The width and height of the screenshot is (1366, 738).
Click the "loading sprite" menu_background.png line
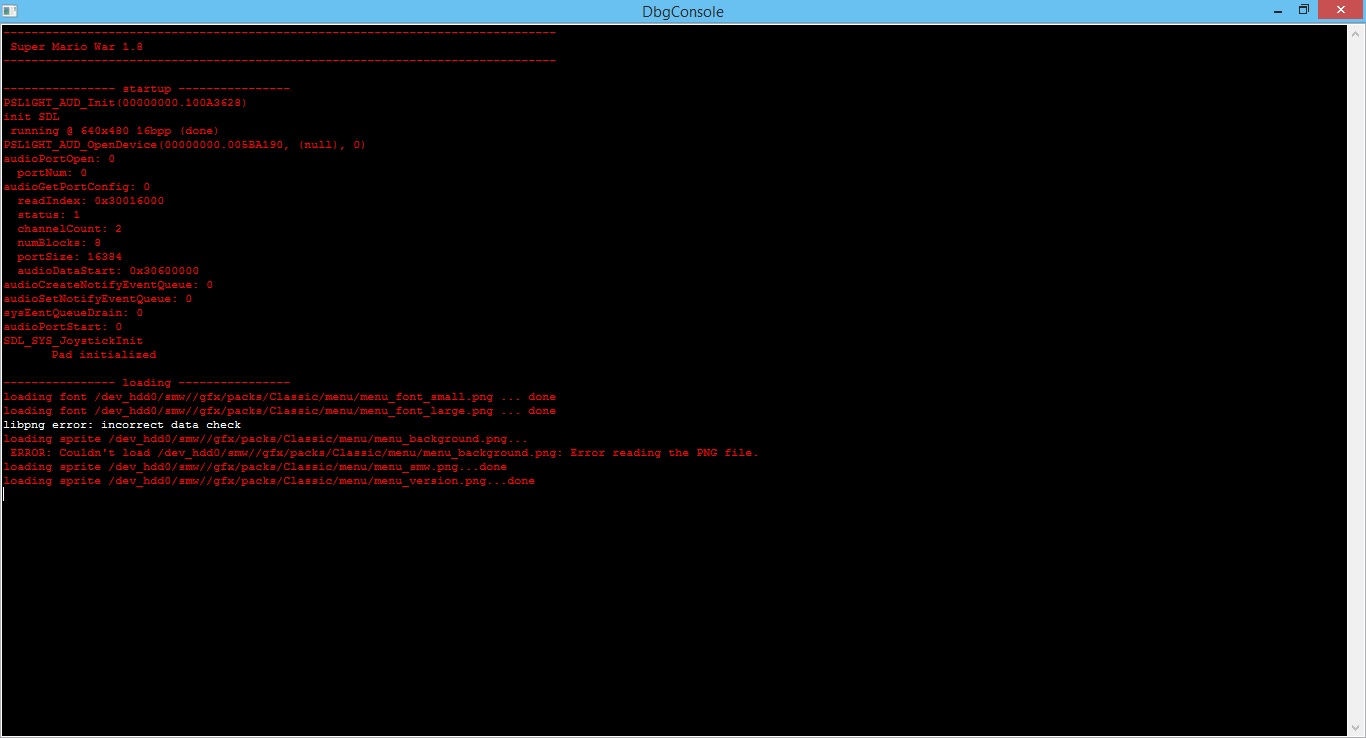(266, 439)
